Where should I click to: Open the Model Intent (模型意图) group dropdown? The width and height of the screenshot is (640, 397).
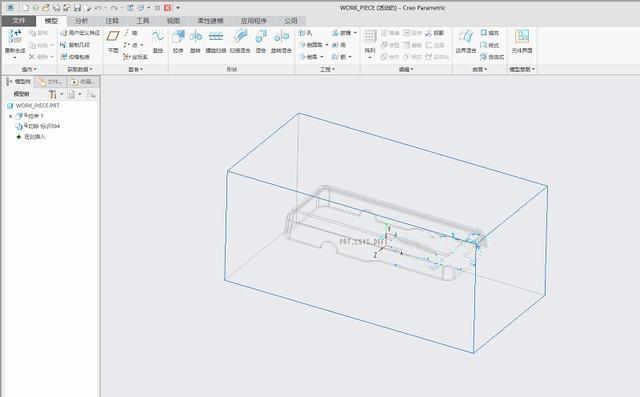[x=522, y=69]
